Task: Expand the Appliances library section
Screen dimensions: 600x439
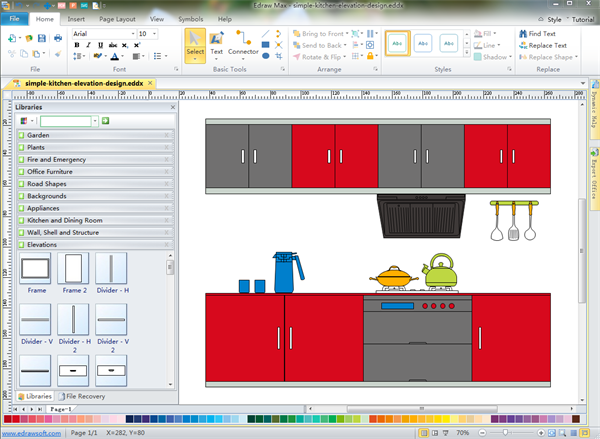Action: [45, 208]
